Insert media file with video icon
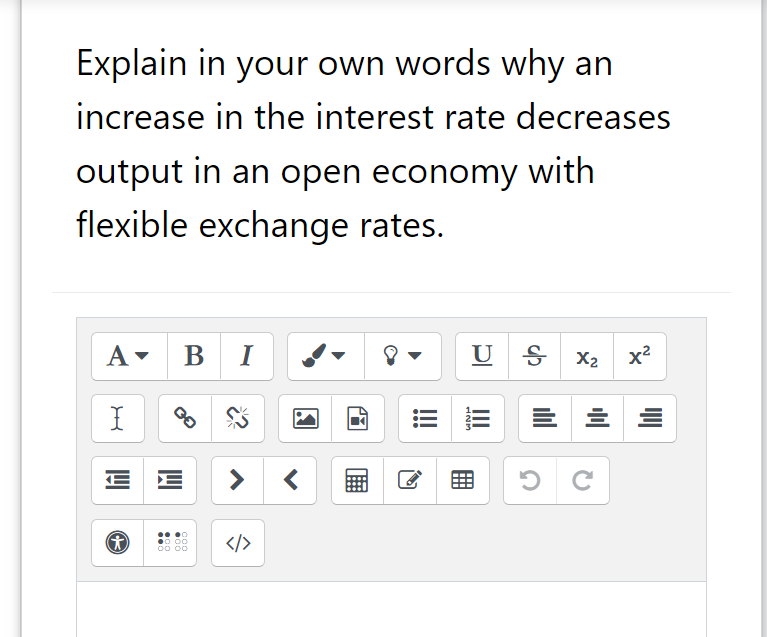 point(358,418)
